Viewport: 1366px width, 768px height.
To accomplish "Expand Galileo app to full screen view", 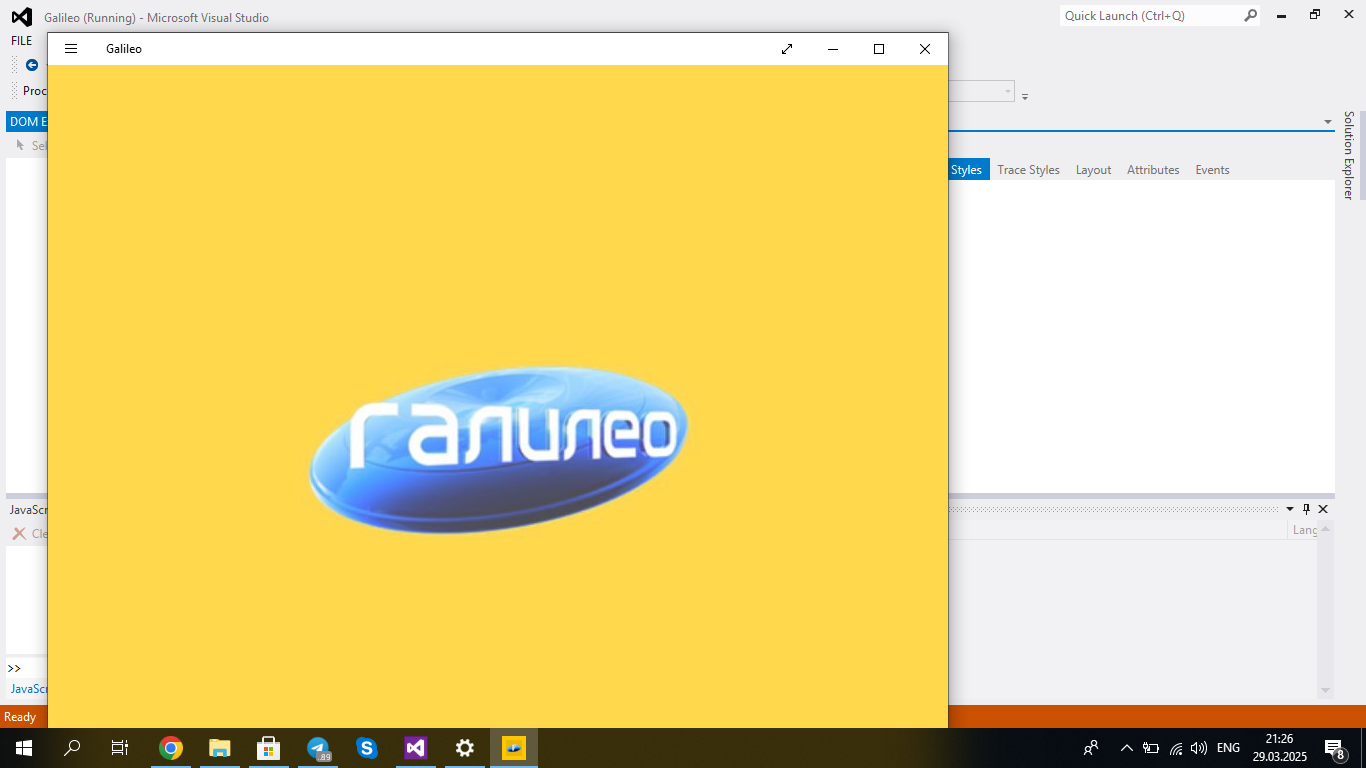I will point(787,49).
